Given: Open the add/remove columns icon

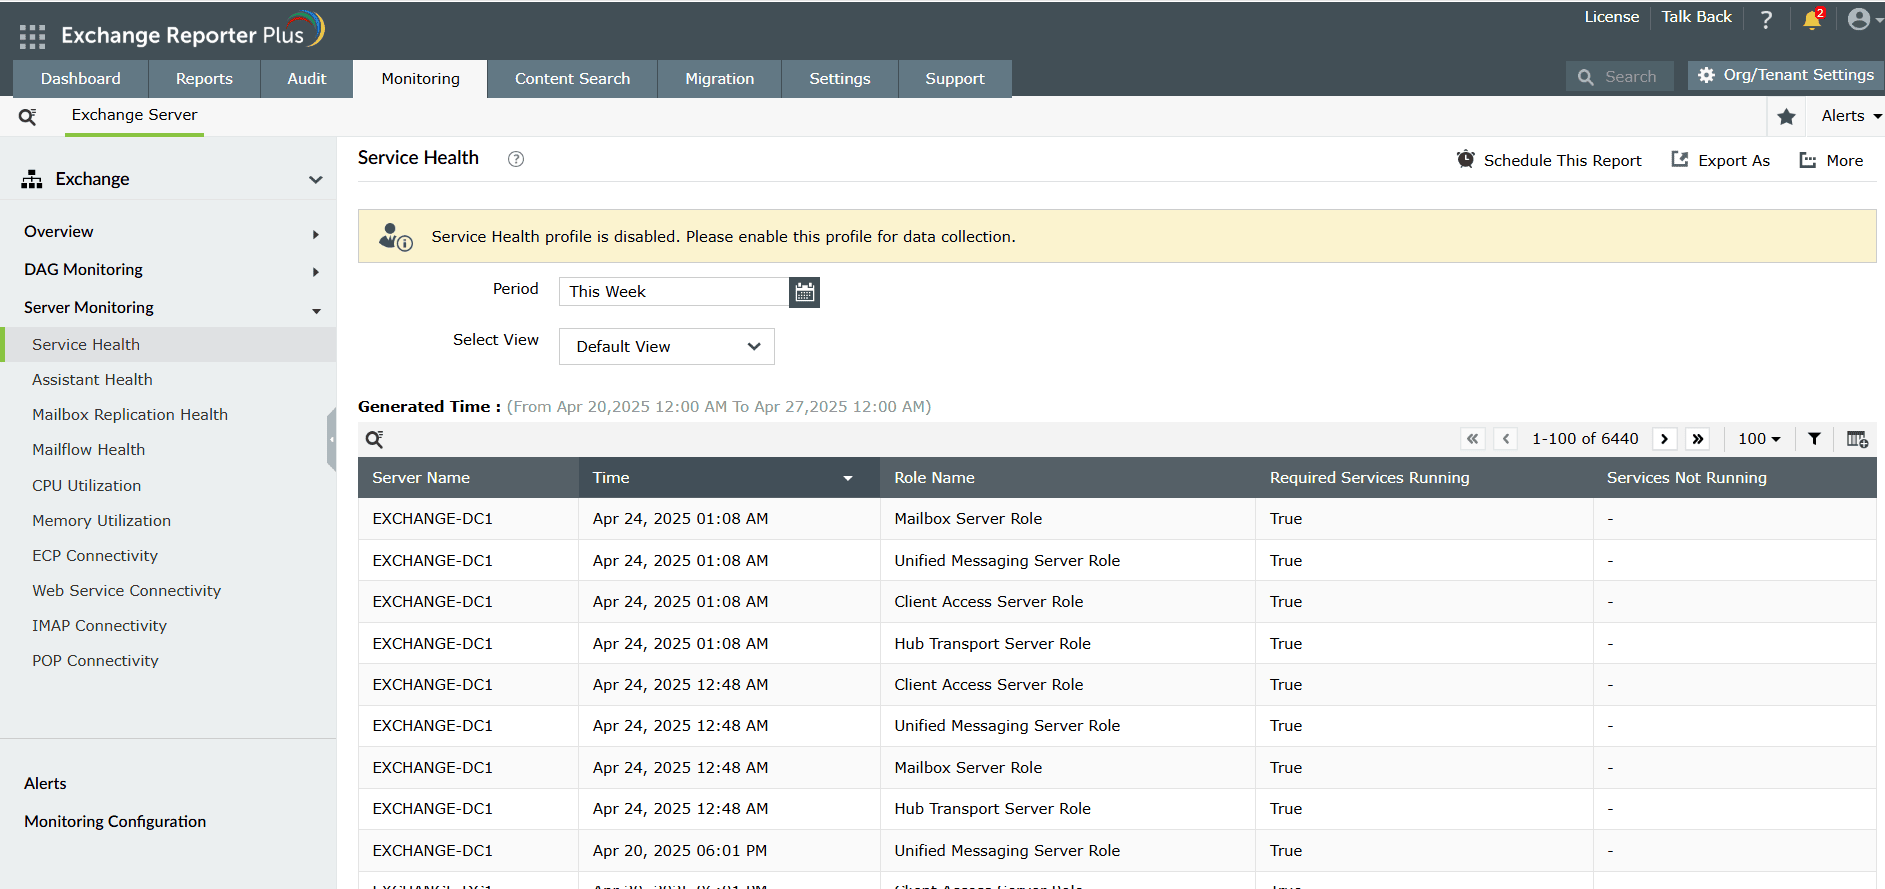Looking at the screenshot, I should [1857, 439].
